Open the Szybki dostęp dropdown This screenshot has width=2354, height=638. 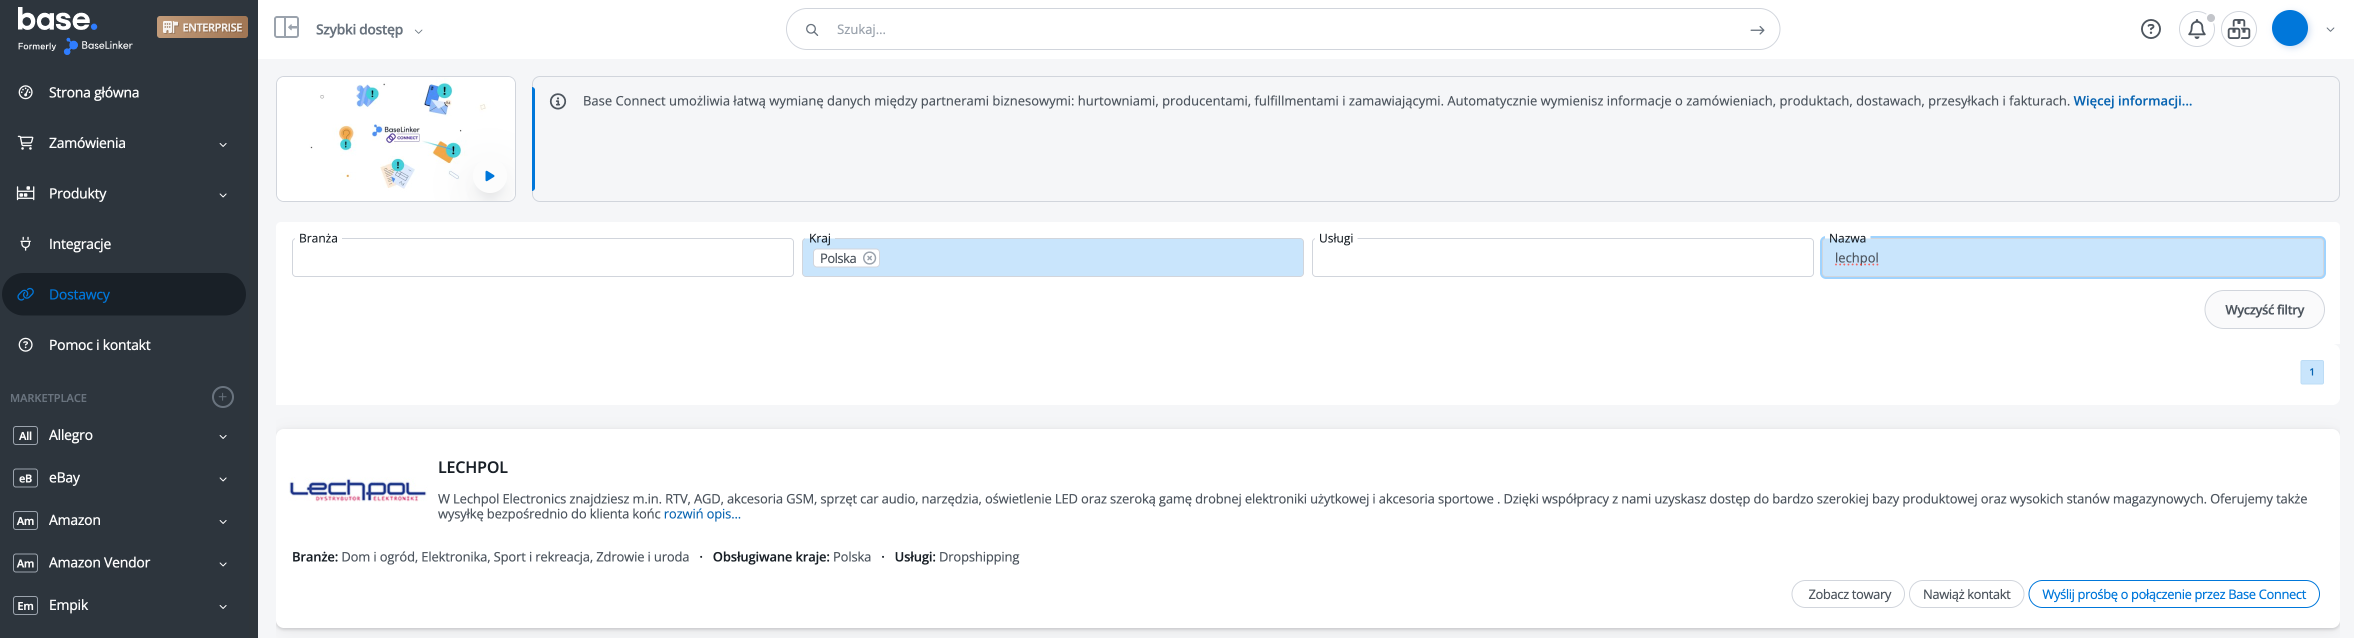click(x=369, y=30)
